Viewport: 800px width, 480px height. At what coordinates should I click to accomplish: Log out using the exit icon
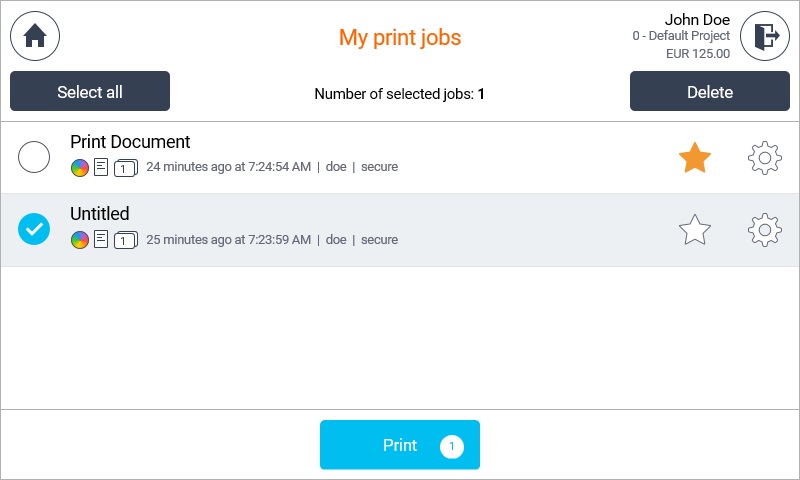pos(765,36)
